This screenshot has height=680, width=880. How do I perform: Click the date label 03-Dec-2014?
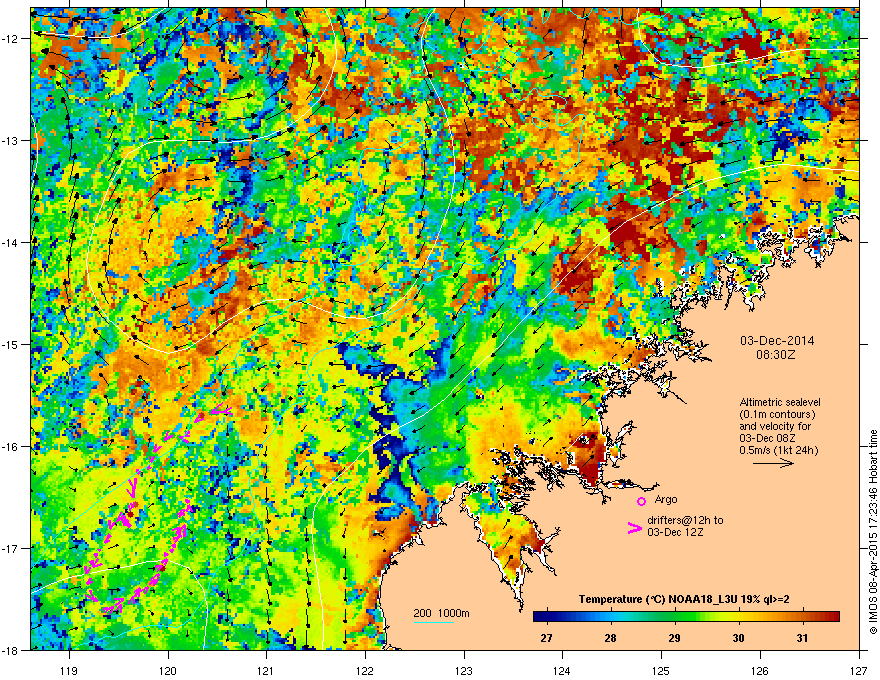777,341
